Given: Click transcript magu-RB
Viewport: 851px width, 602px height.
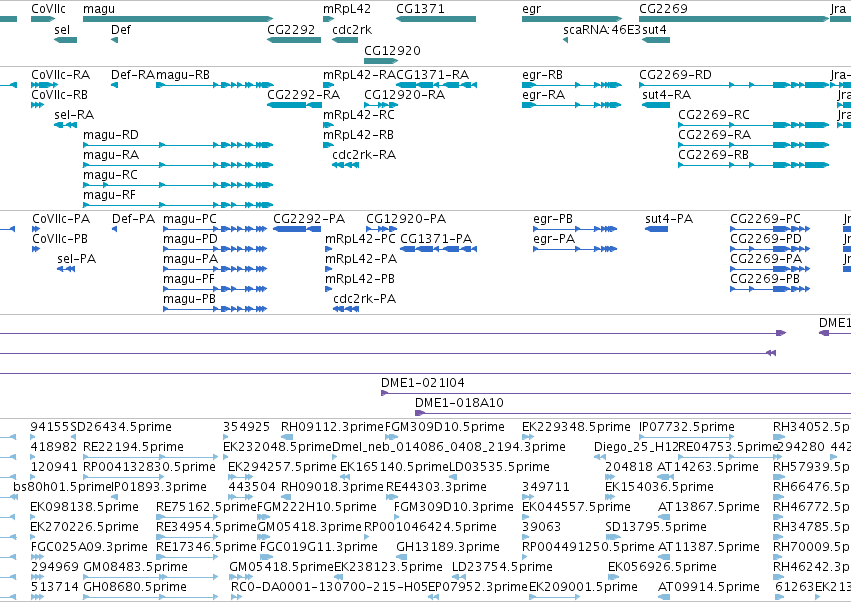Looking at the screenshot, I should click(183, 75).
